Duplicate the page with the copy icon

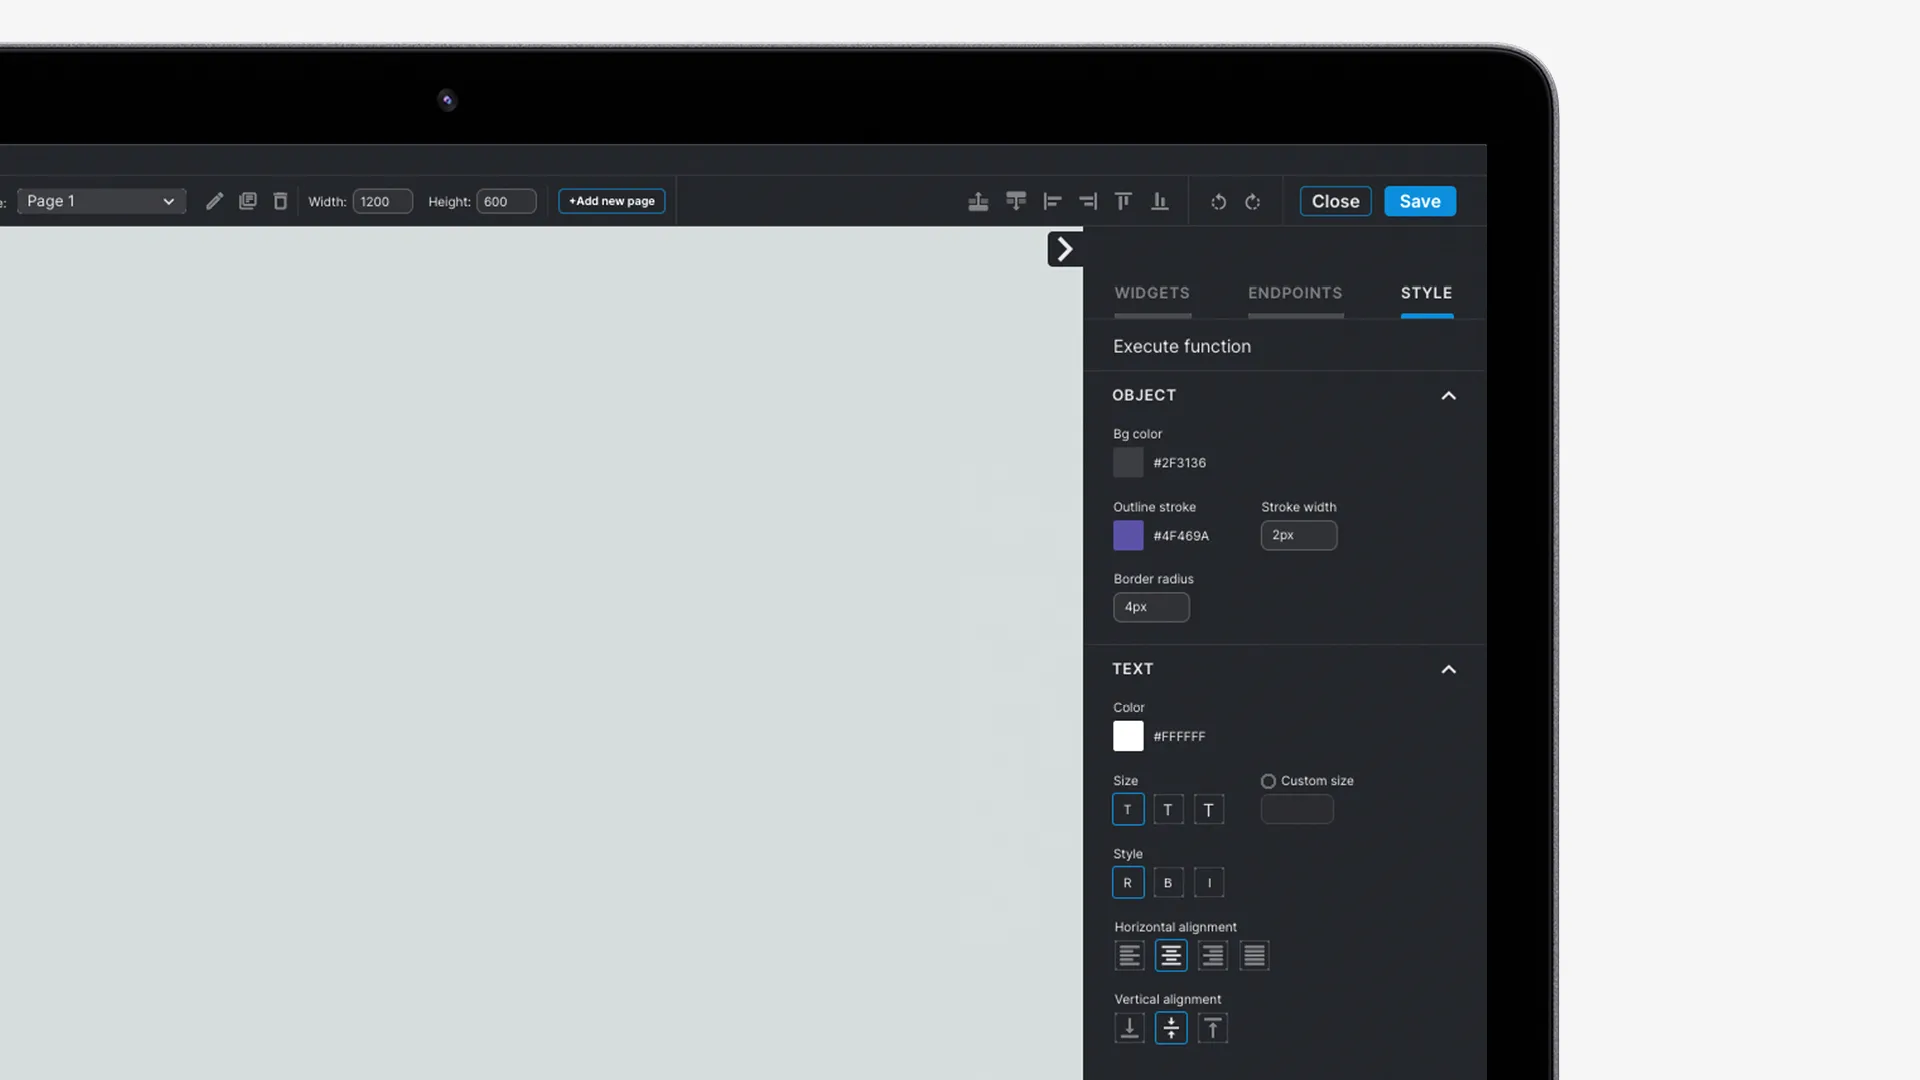[248, 201]
